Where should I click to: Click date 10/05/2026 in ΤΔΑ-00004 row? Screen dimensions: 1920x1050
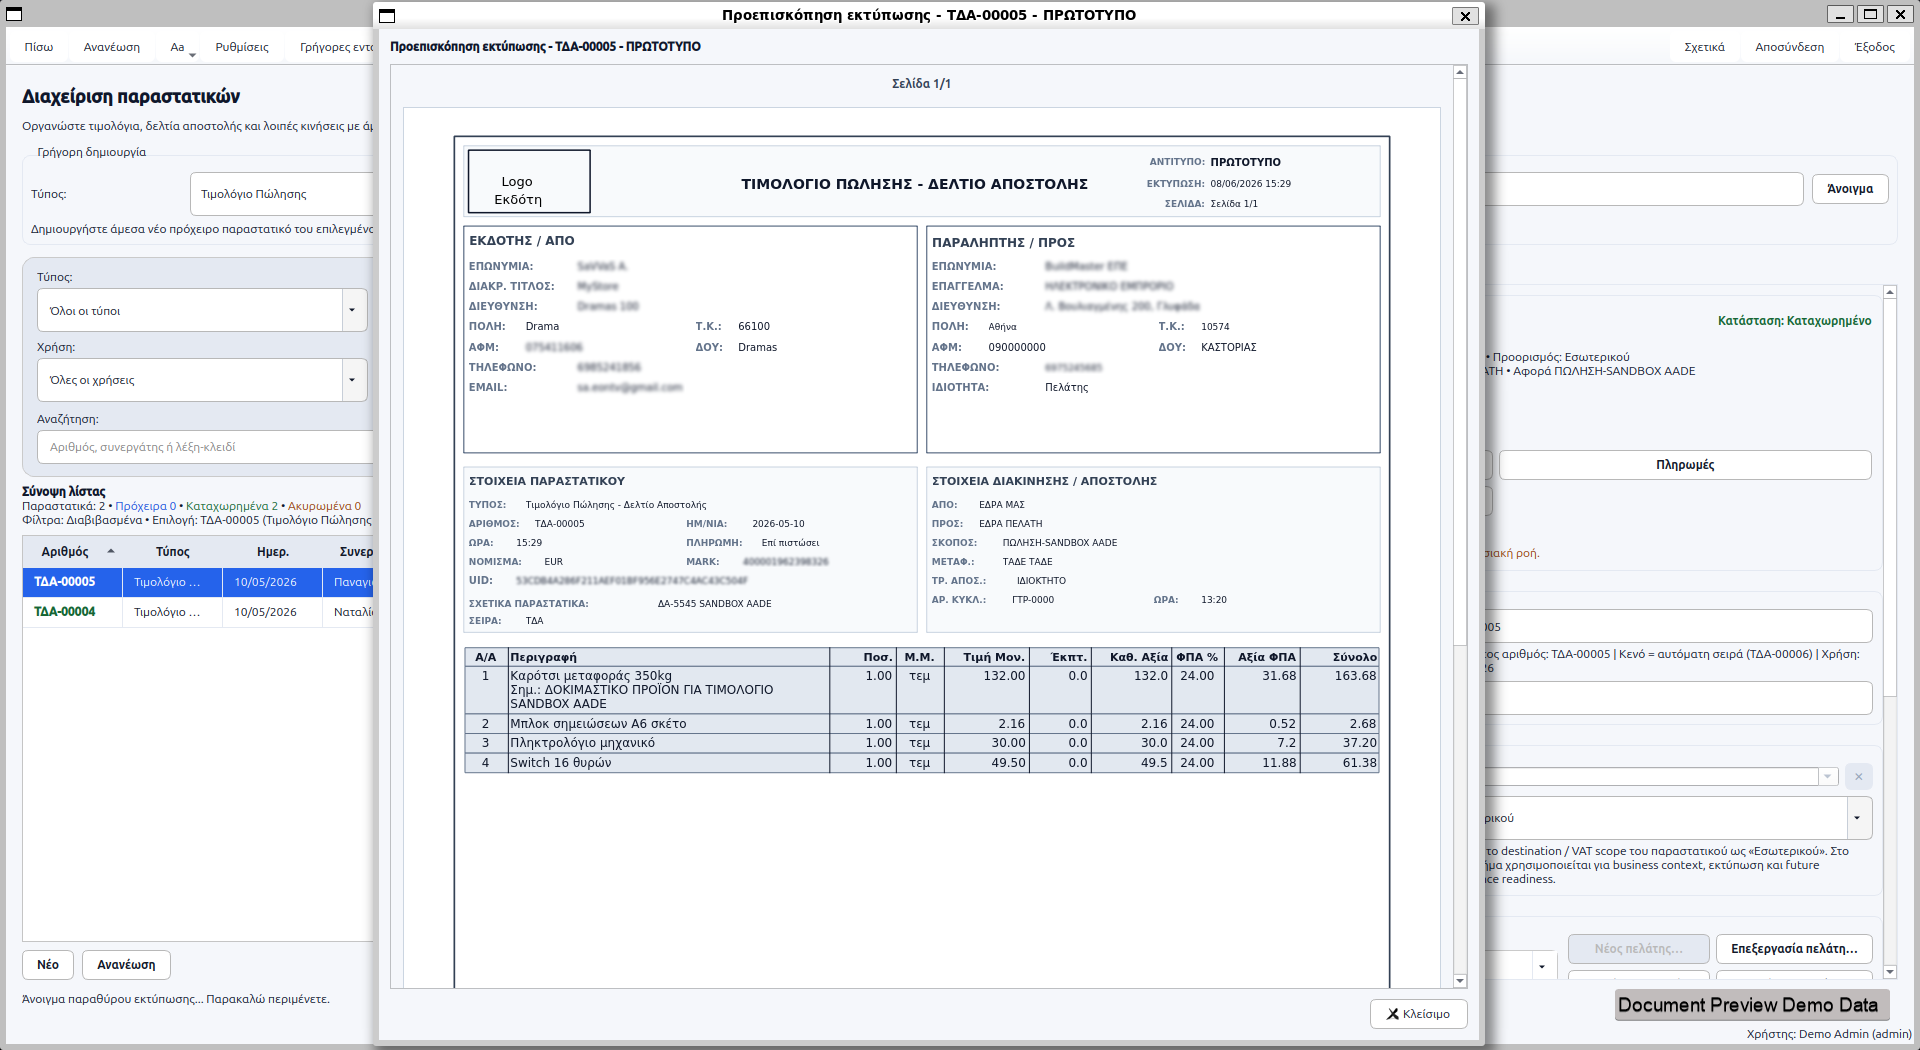coord(265,612)
